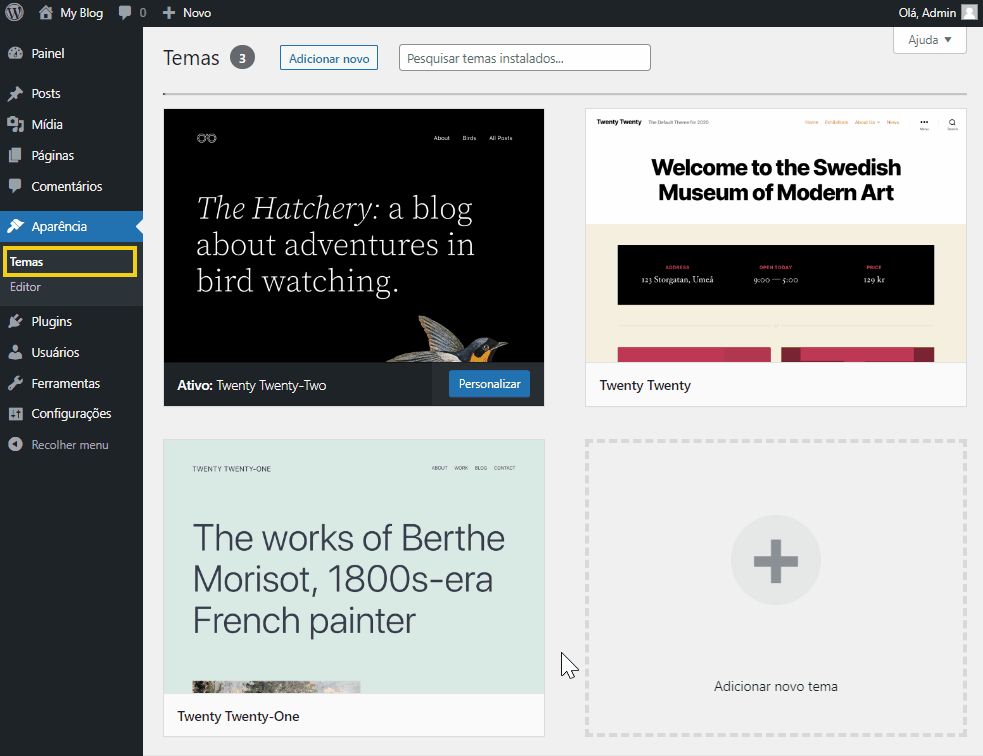Click the theme count badge showing 3
This screenshot has height=756, width=983.
(242, 58)
